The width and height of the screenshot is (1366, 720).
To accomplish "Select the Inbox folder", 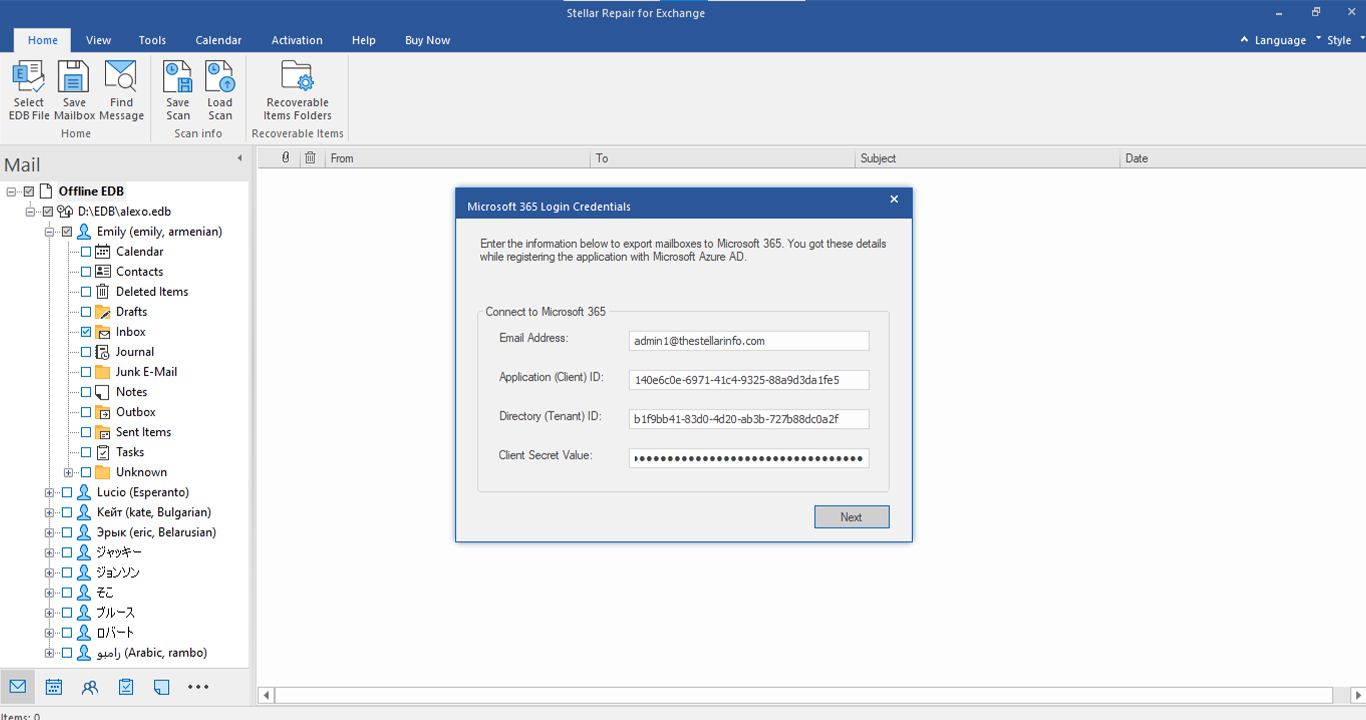I will click(x=130, y=332).
